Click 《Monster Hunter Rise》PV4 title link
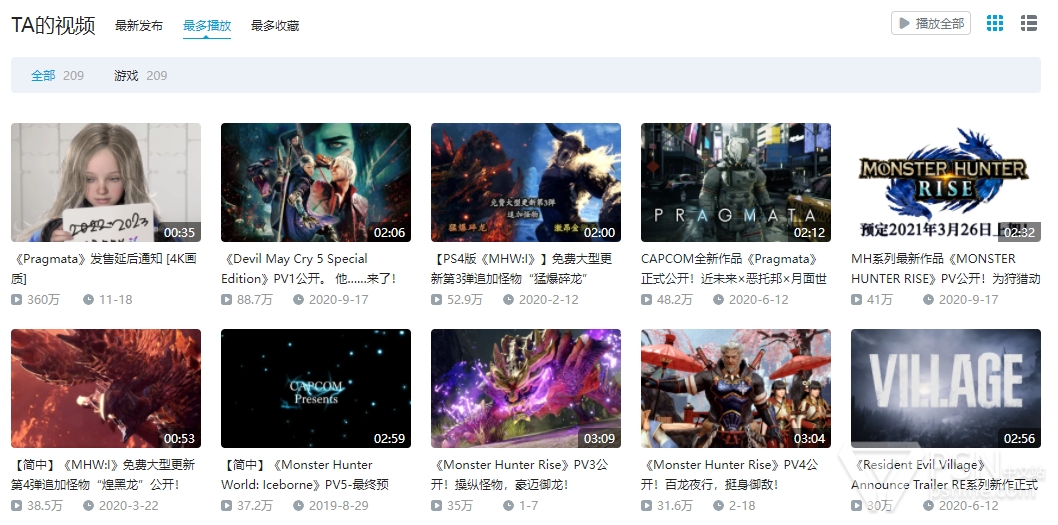Viewport: 1058px width, 525px height. [x=729, y=474]
